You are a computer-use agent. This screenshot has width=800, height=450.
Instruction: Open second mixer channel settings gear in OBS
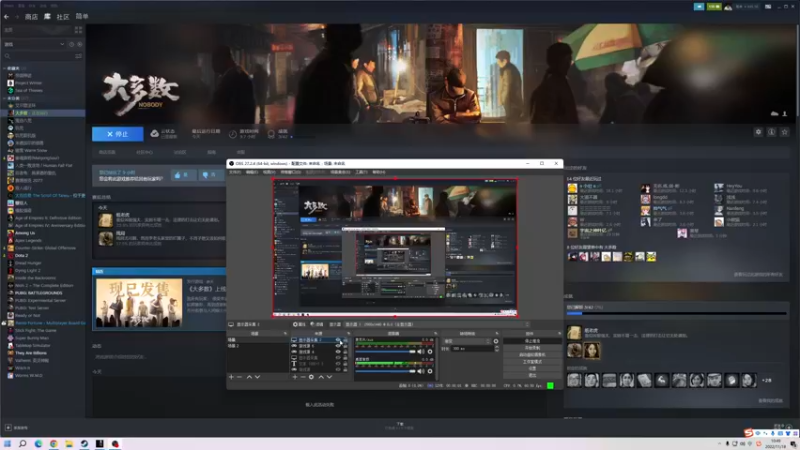pyautogui.click(x=430, y=371)
